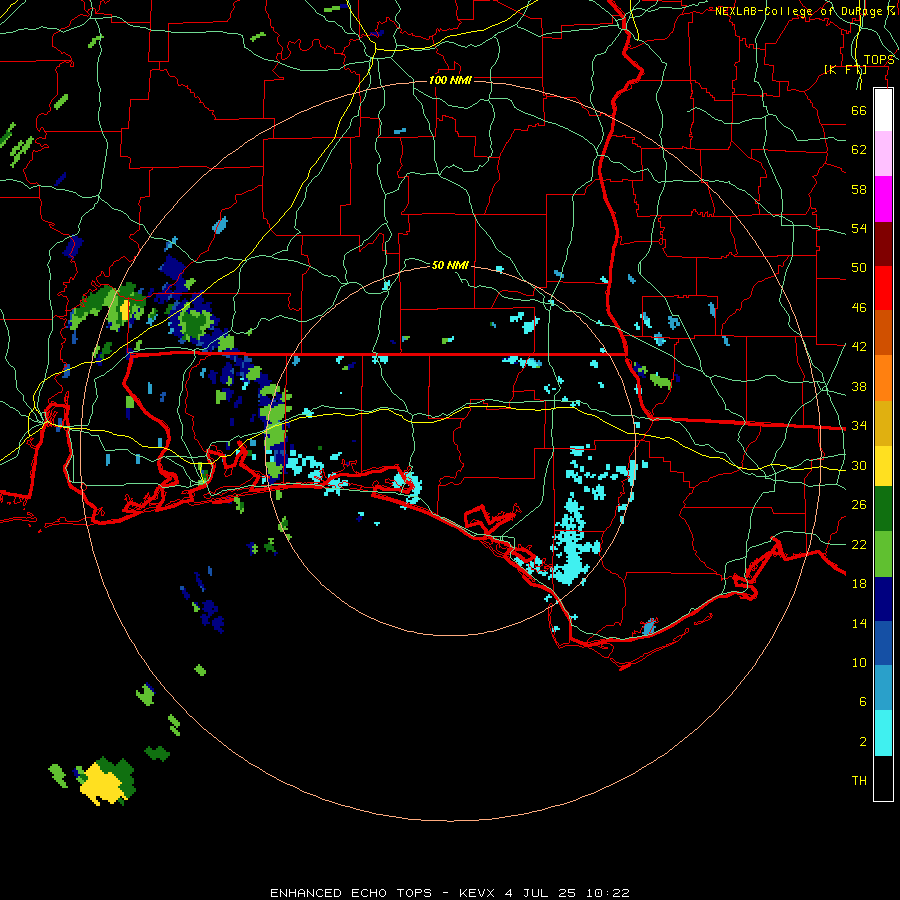This screenshot has width=900, height=900.
Task: Click the large yellow echo offshore southwest
Action: tap(104, 784)
